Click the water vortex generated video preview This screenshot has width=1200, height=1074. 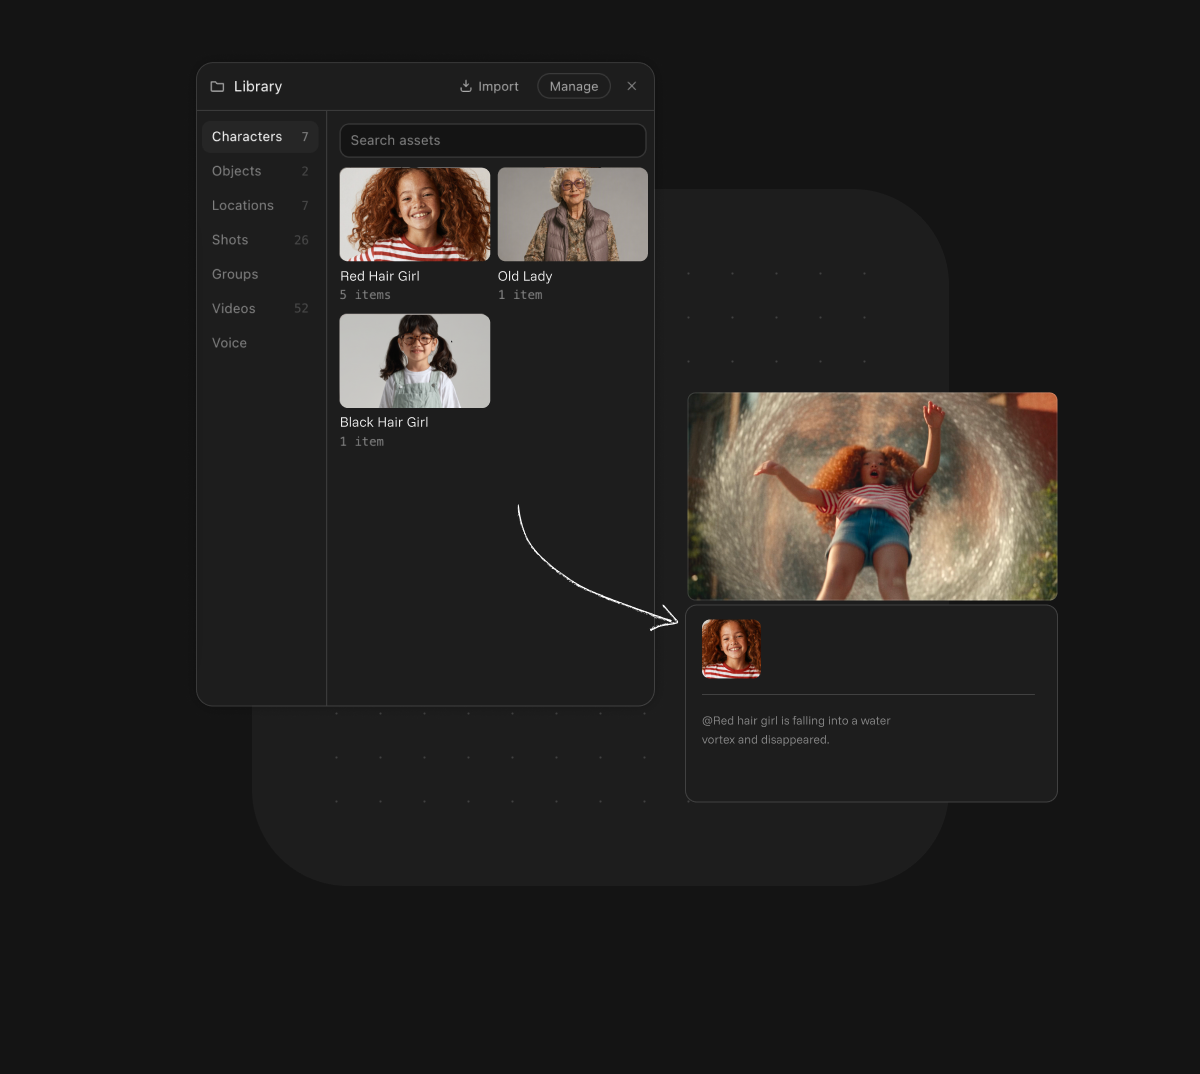(x=872, y=496)
